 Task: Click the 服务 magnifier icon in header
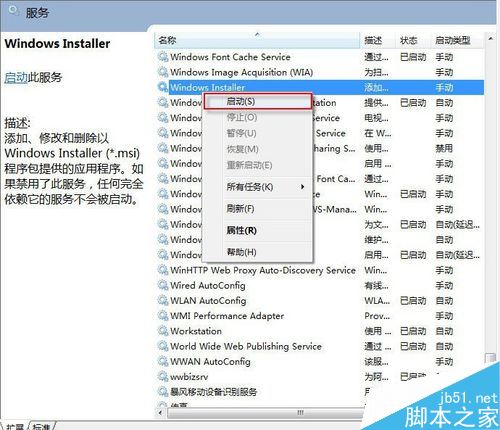(14, 12)
